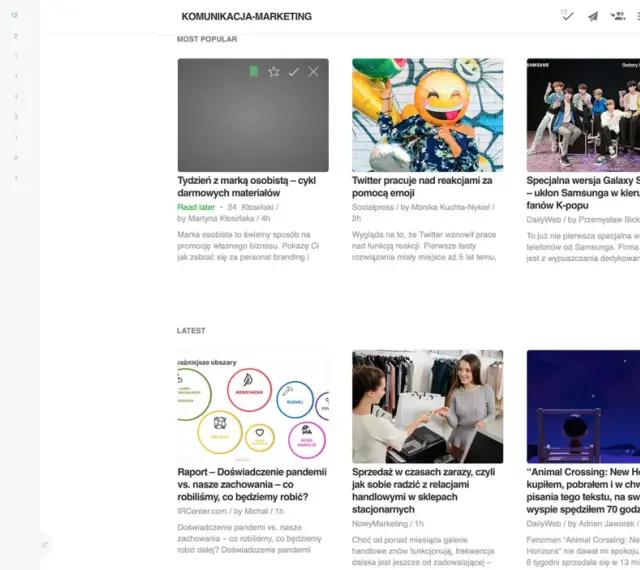Viewport: 640px width, 570px height.
Task: Click the star icon on Tydzień card
Action: click(273, 72)
